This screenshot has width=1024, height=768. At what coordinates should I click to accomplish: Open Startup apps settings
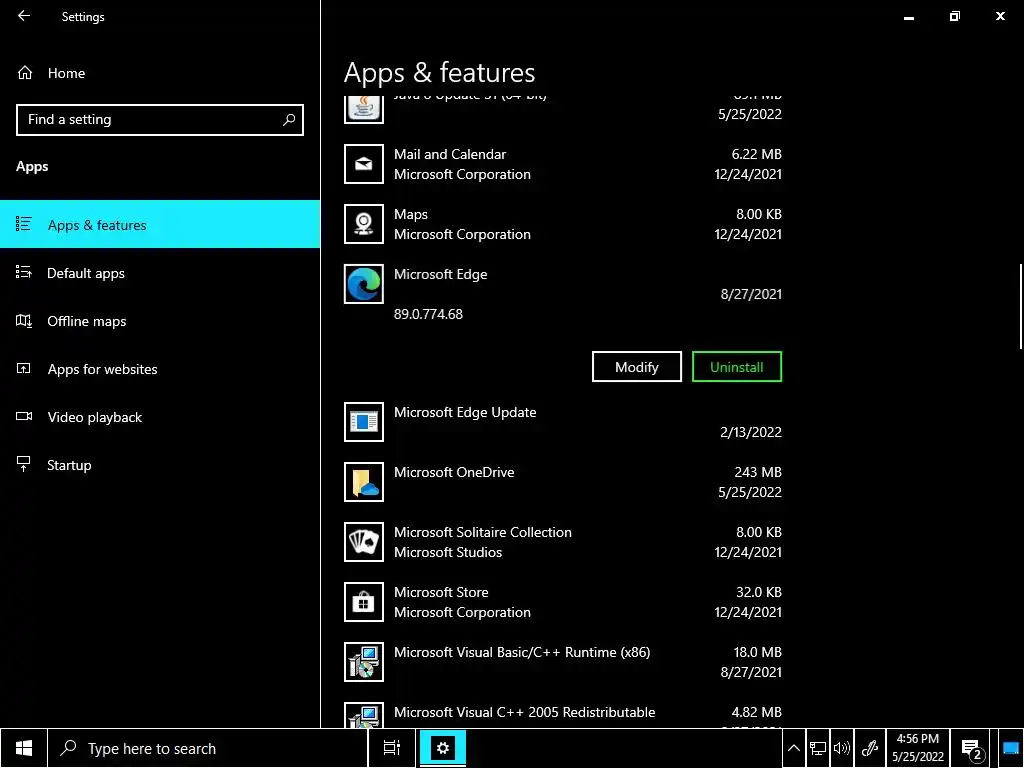(x=160, y=465)
